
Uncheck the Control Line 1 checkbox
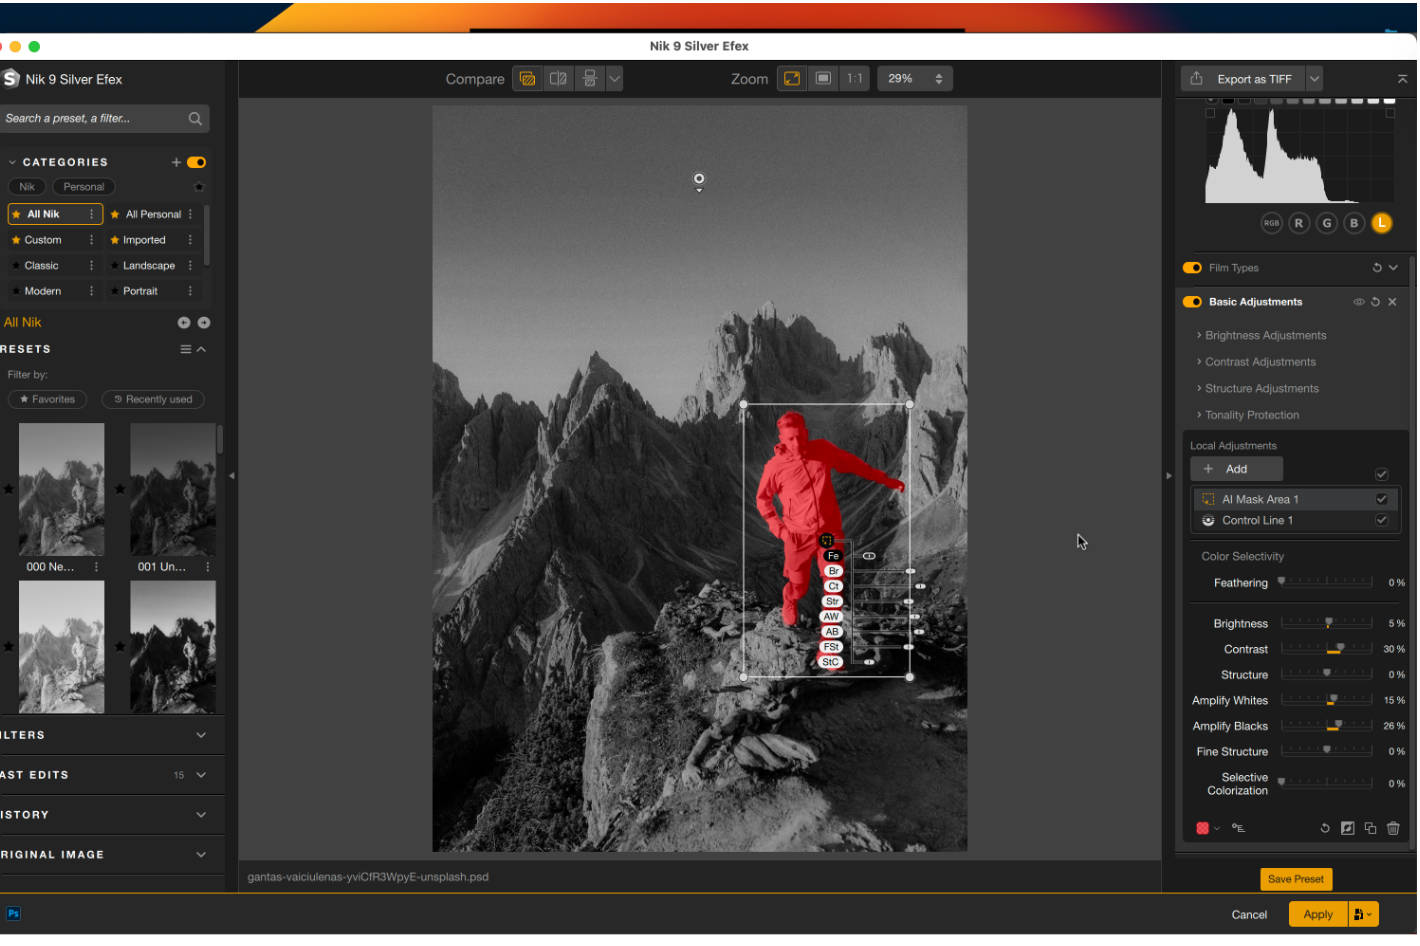click(x=1384, y=521)
